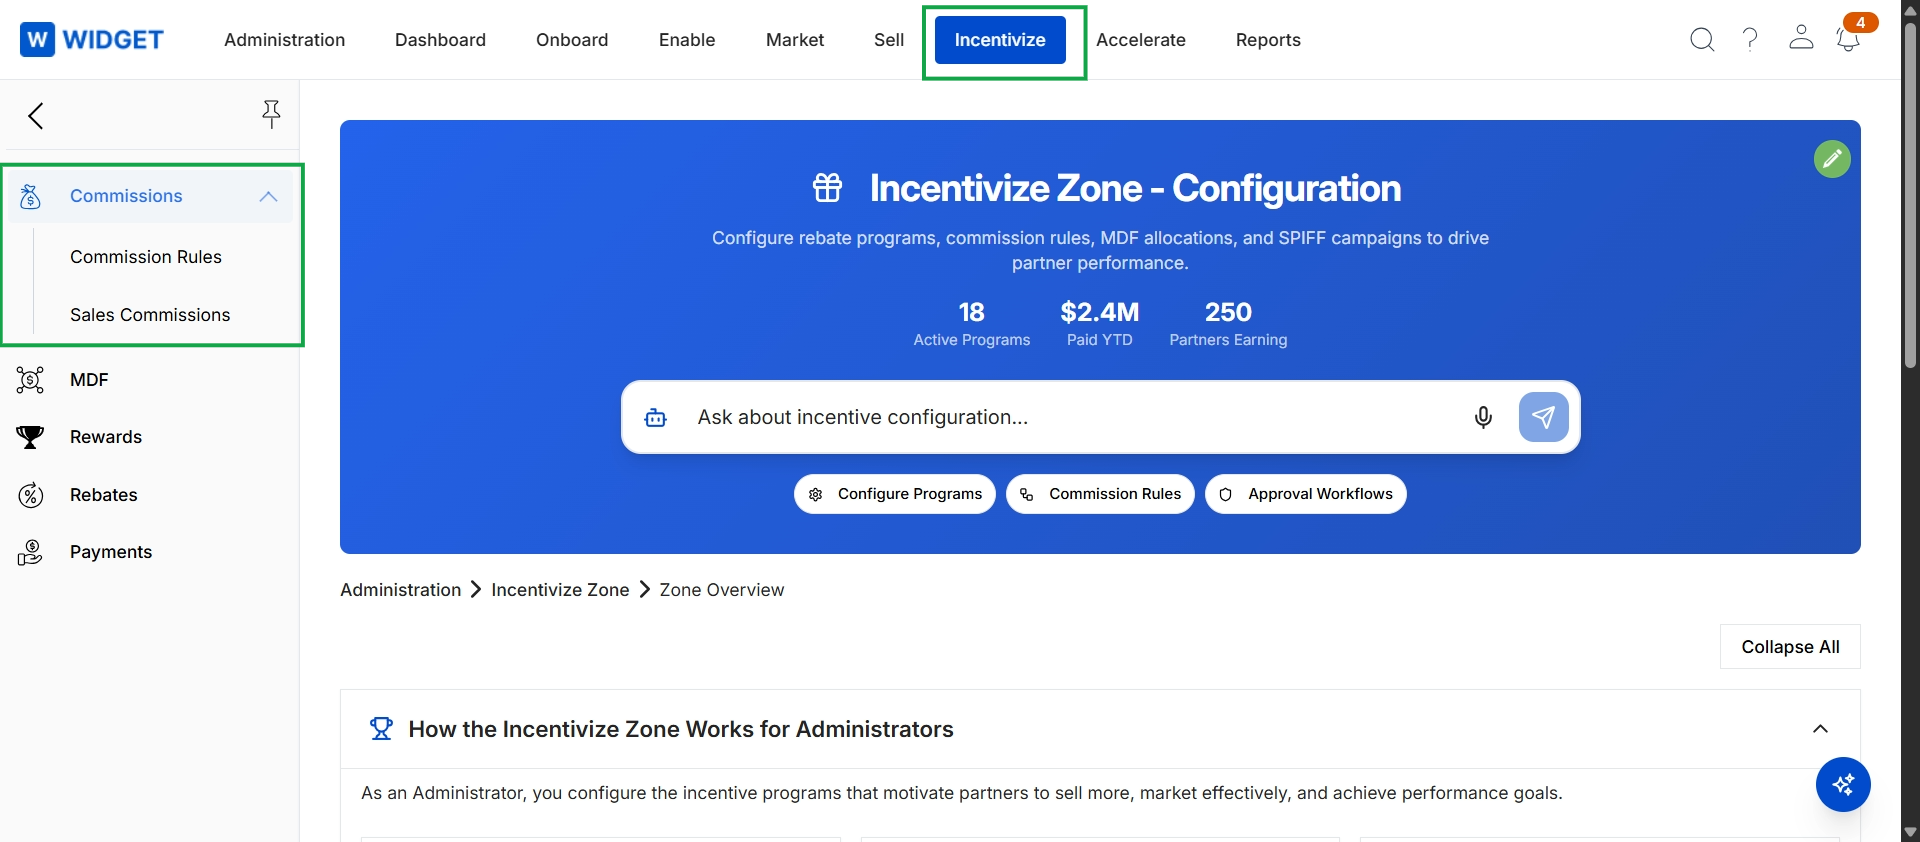Open Sales Commissions in sidebar
This screenshot has height=842, width=1920.
click(150, 315)
